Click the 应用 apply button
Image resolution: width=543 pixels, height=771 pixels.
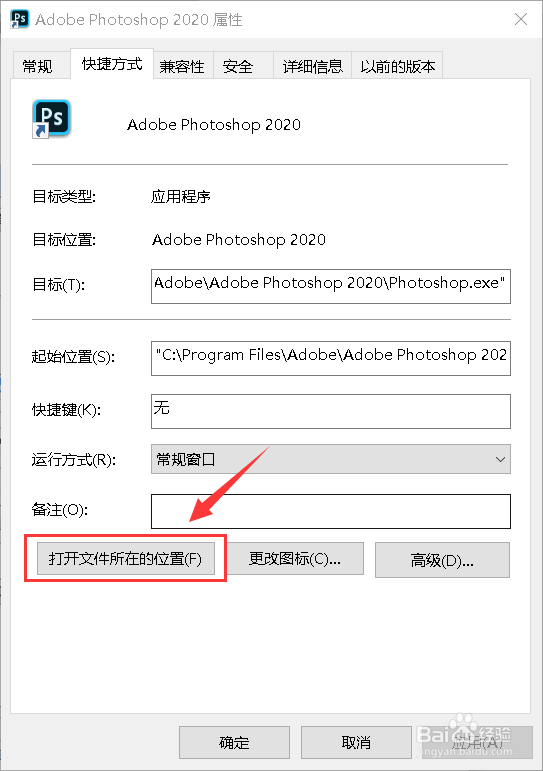(478, 742)
